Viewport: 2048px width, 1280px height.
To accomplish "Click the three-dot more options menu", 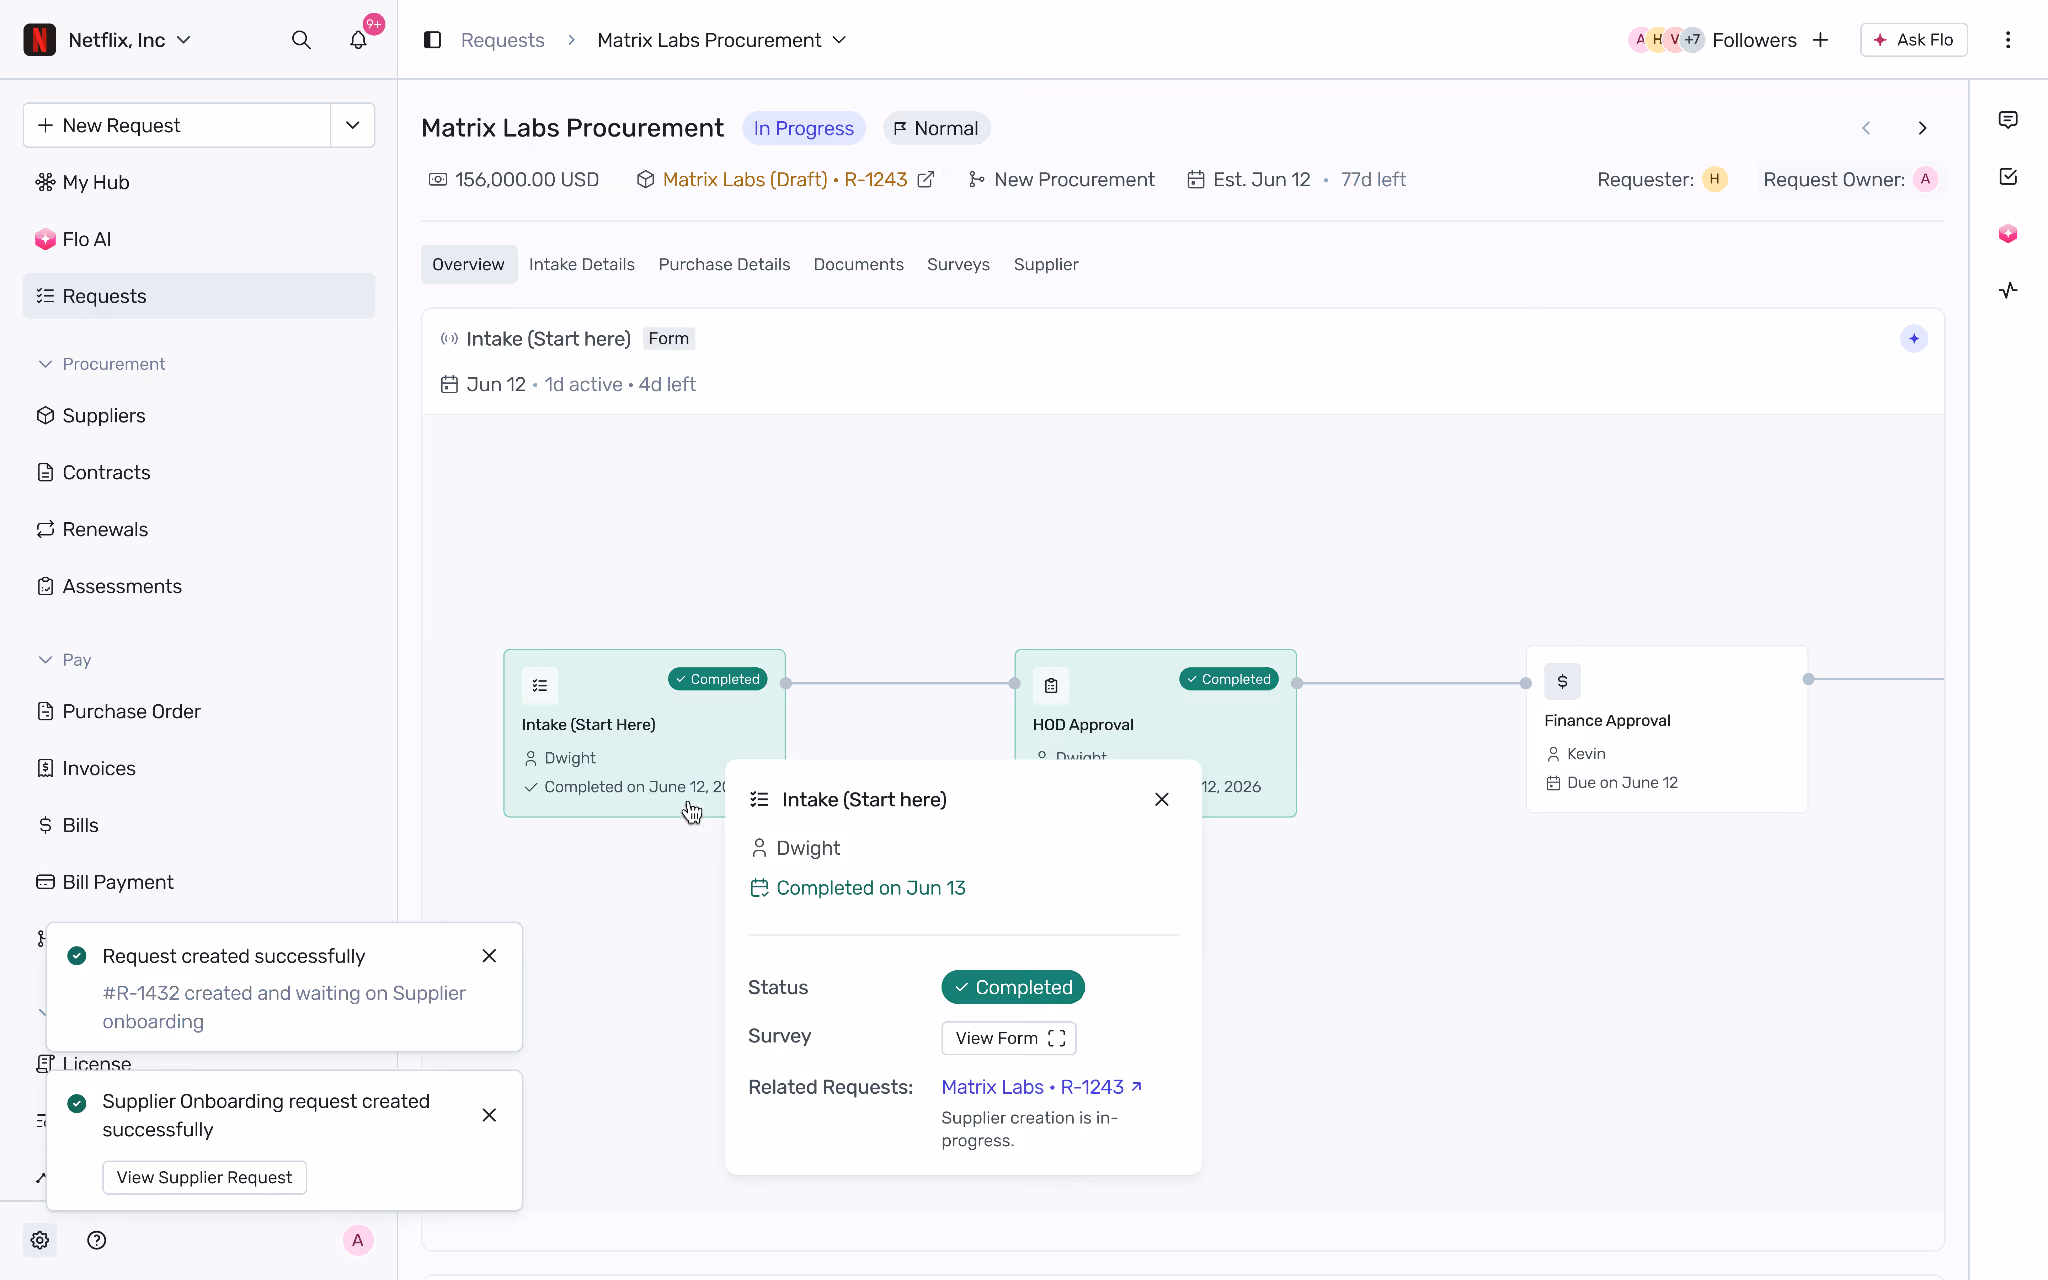I will 2008,40.
